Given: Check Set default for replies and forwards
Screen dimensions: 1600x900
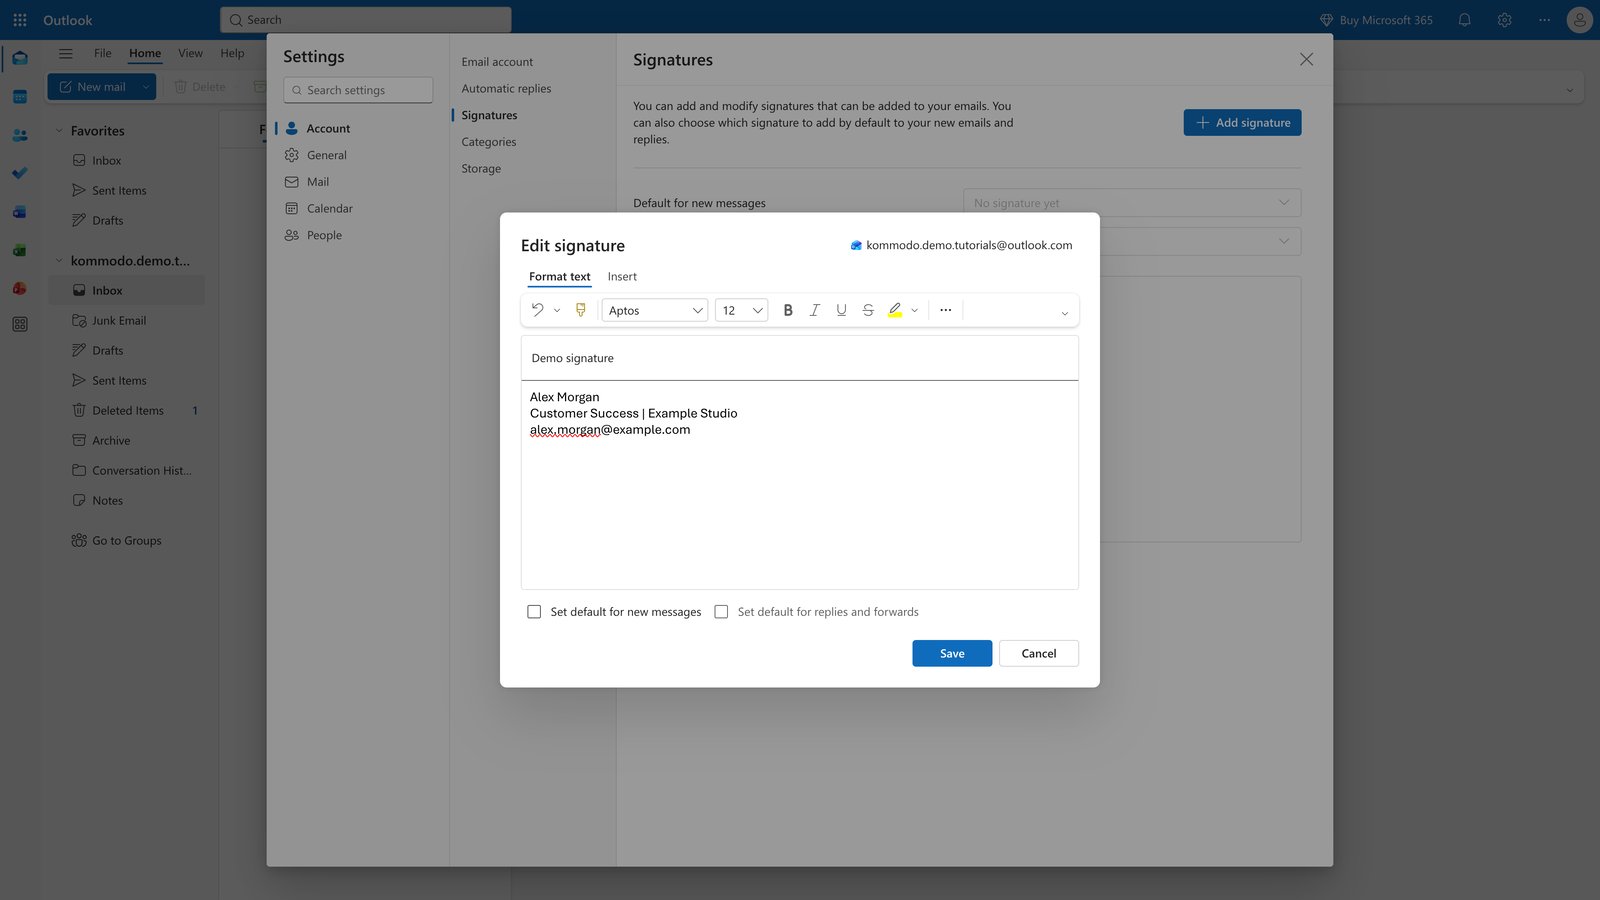Looking at the screenshot, I should 721,612.
